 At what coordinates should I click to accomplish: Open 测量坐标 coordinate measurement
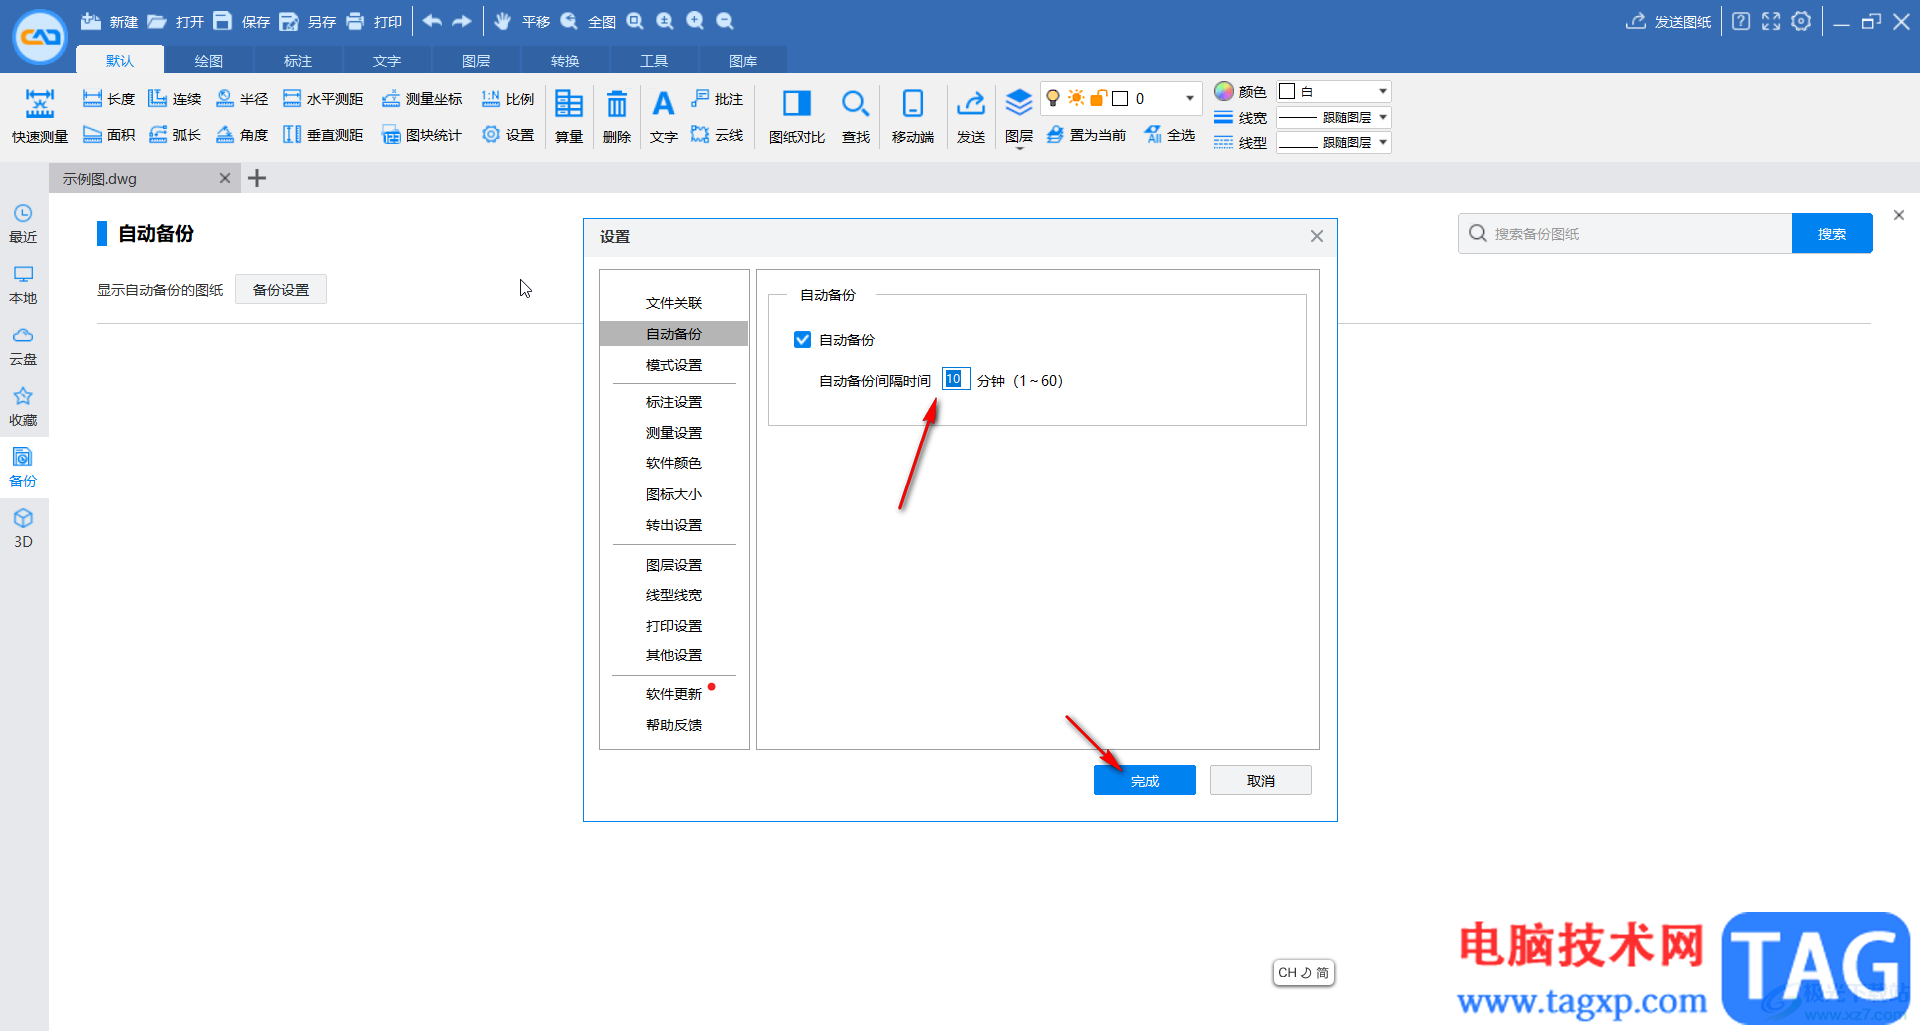coord(422,99)
